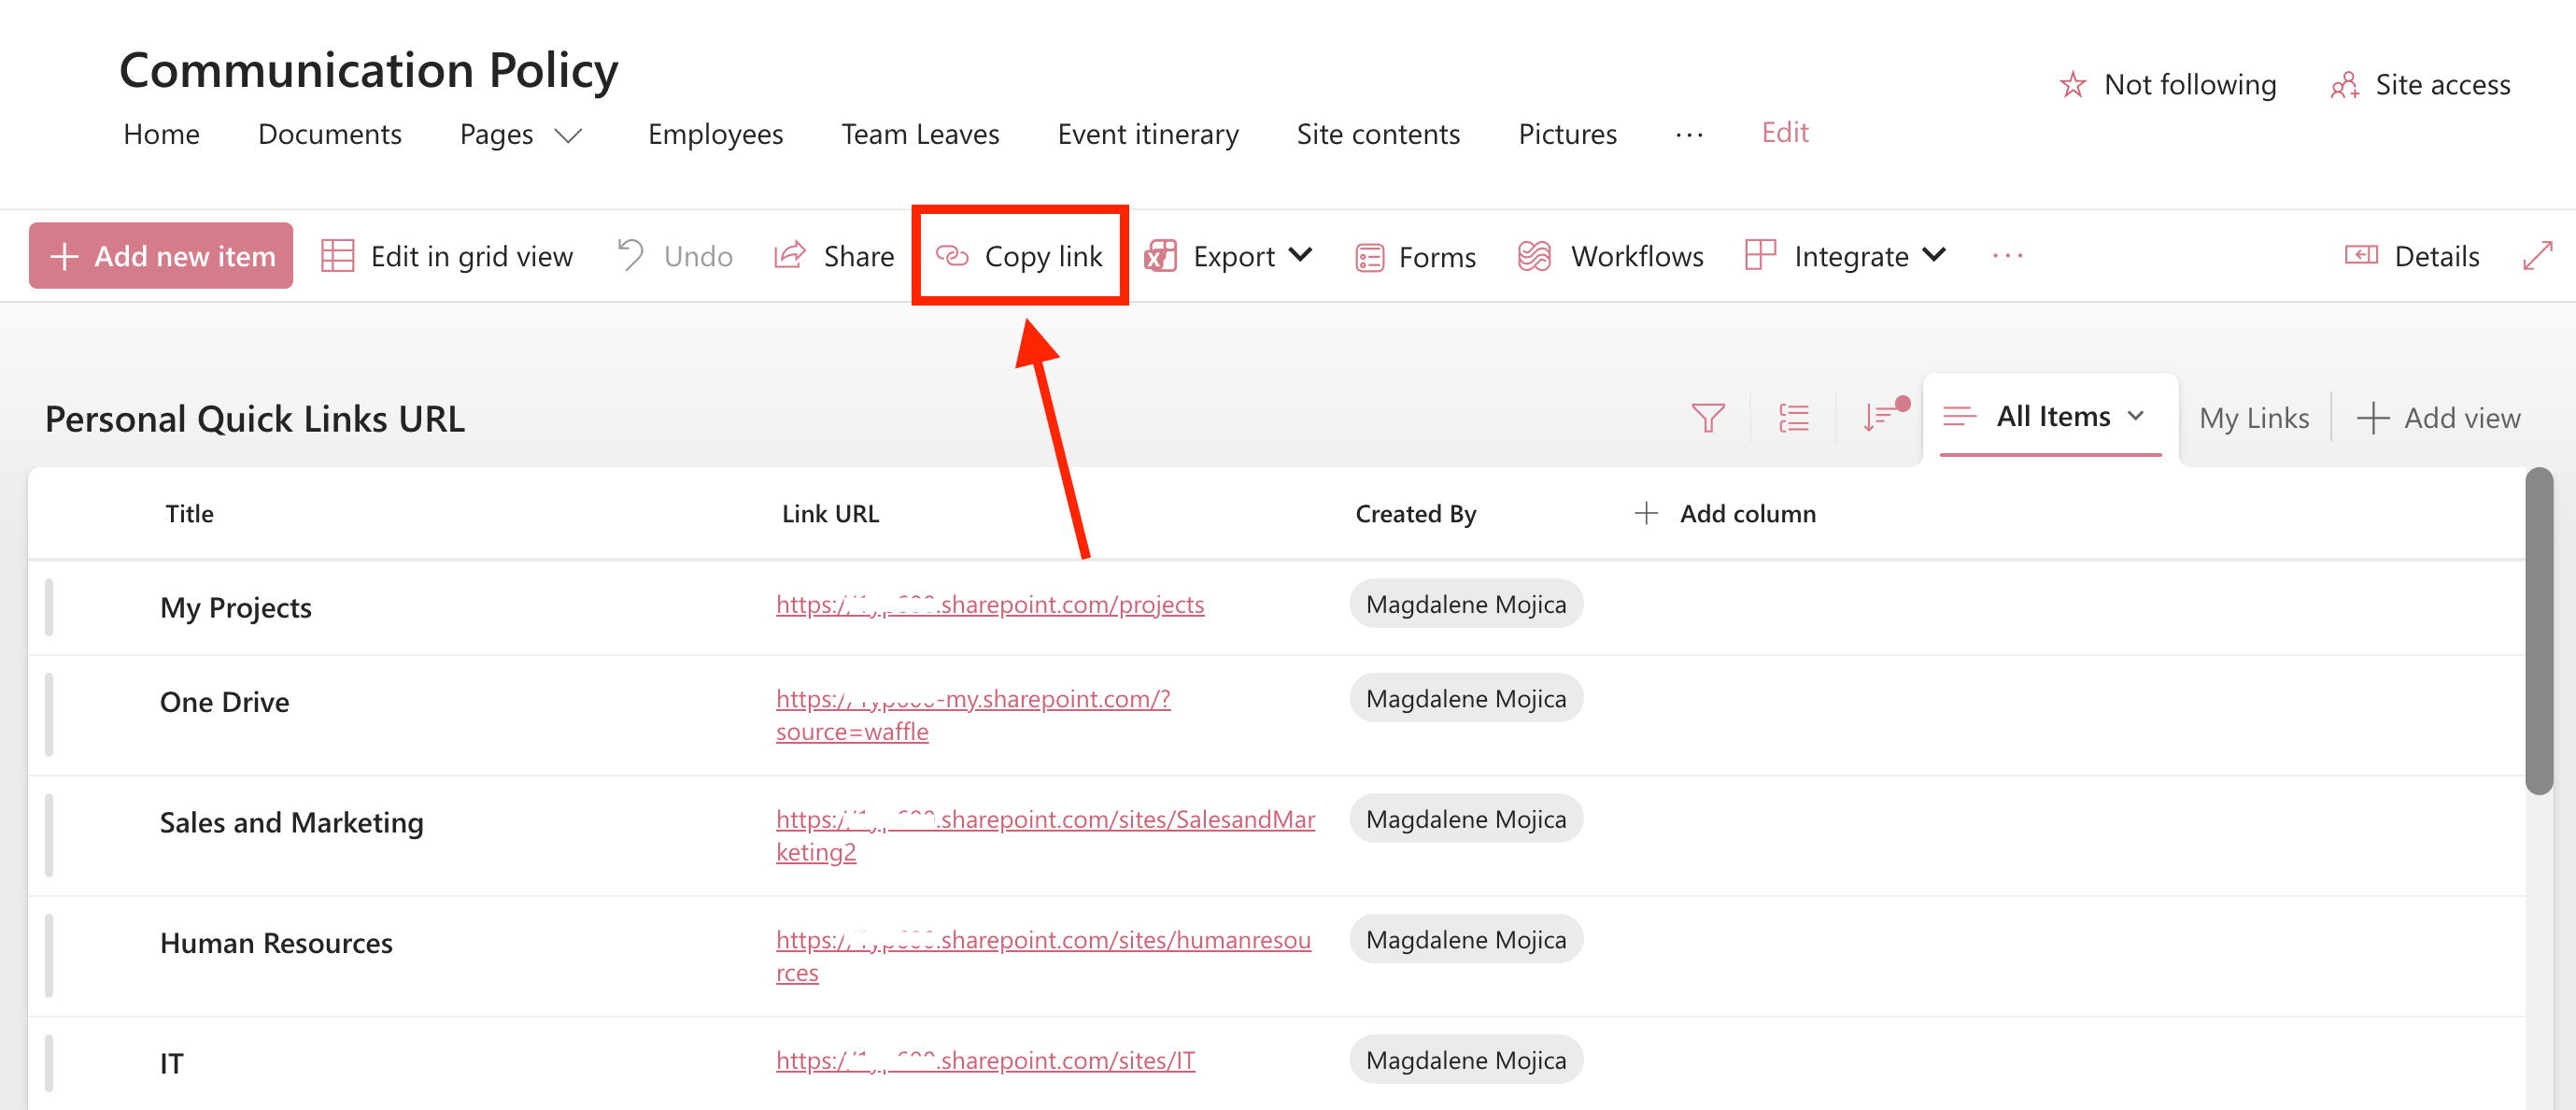Open the humanresources site link
Viewport: 2576px width, 1110px height.
pyautogui.click(x=1043, y=955)
